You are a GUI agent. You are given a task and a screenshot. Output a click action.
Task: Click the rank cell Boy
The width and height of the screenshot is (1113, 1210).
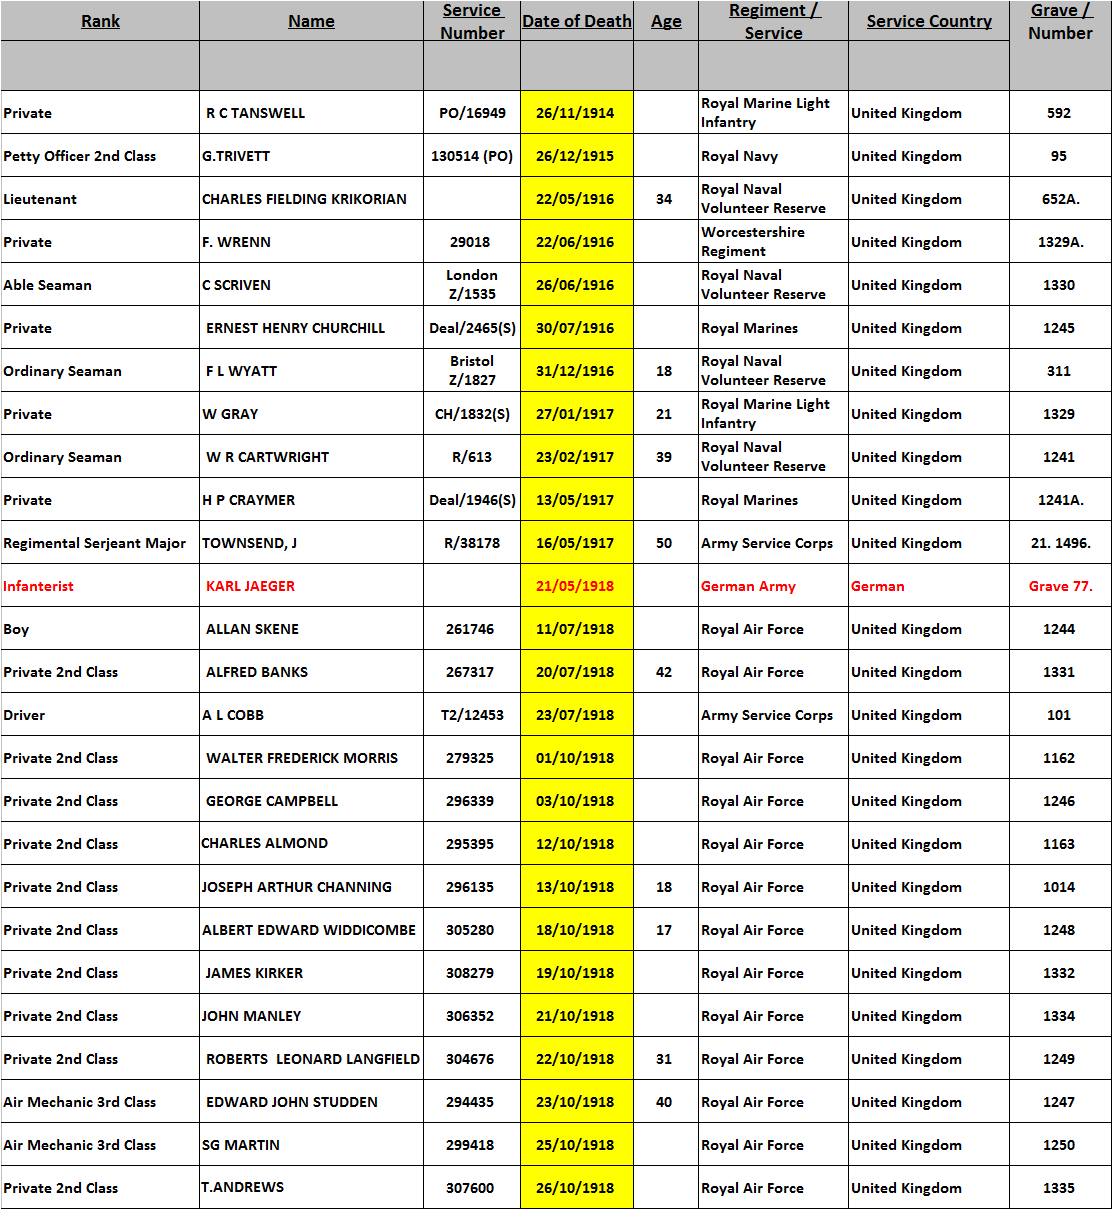[x=16, y=629]
